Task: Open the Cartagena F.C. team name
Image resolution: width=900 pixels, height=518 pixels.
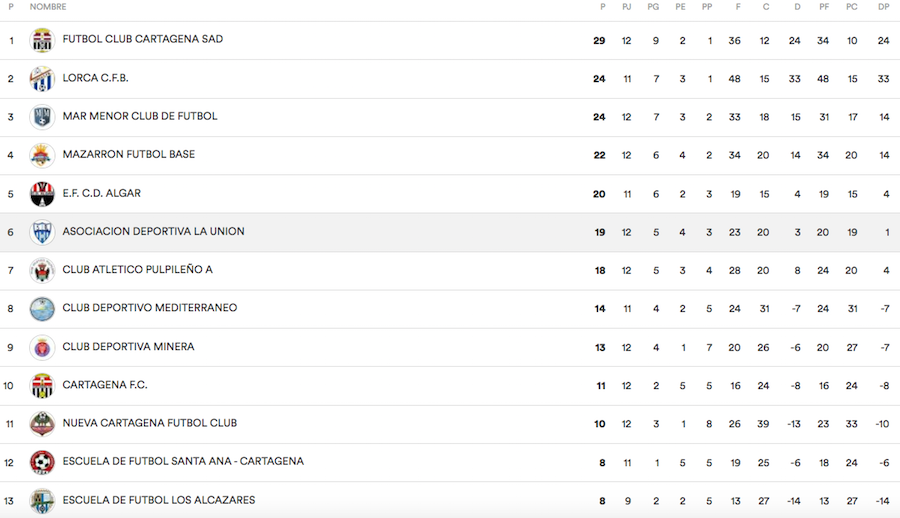Action: pyautogui.click(x=105, y=385)
